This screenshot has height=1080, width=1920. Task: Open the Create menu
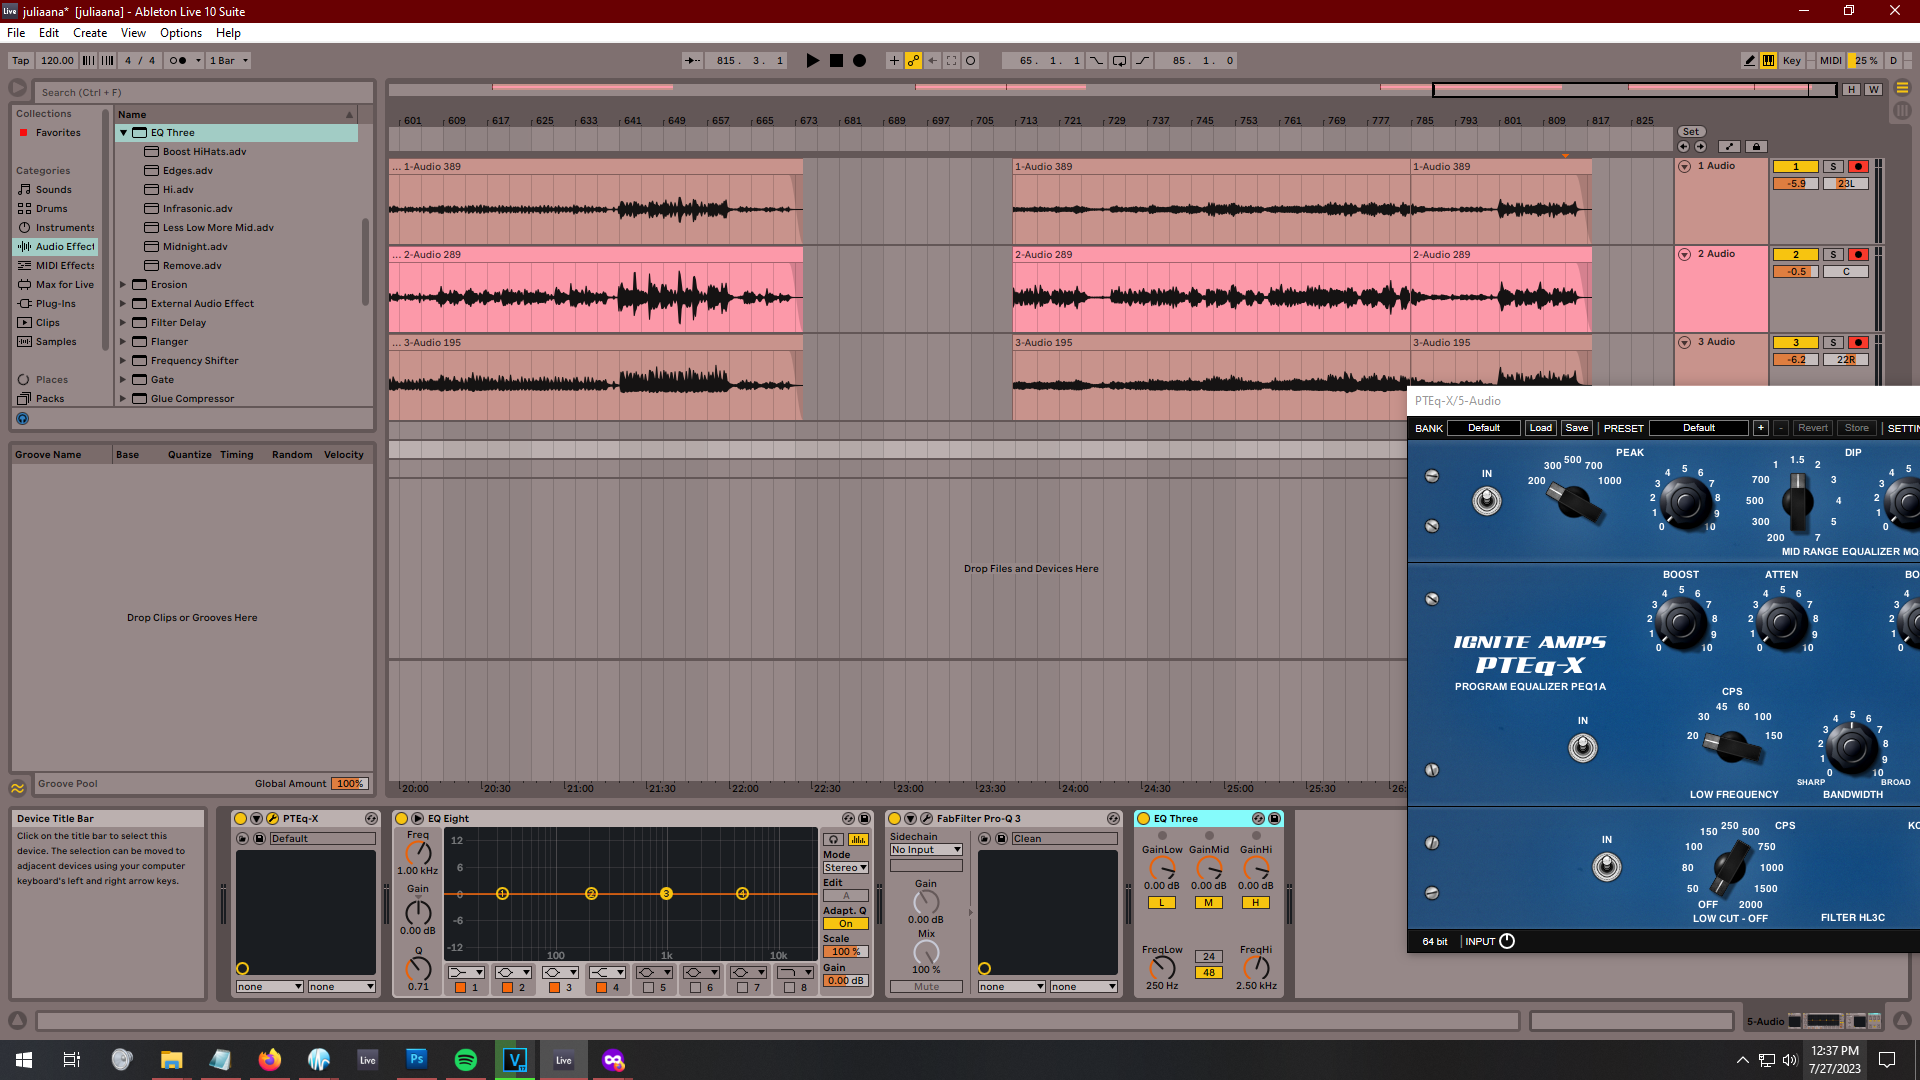tap(89, 33)
